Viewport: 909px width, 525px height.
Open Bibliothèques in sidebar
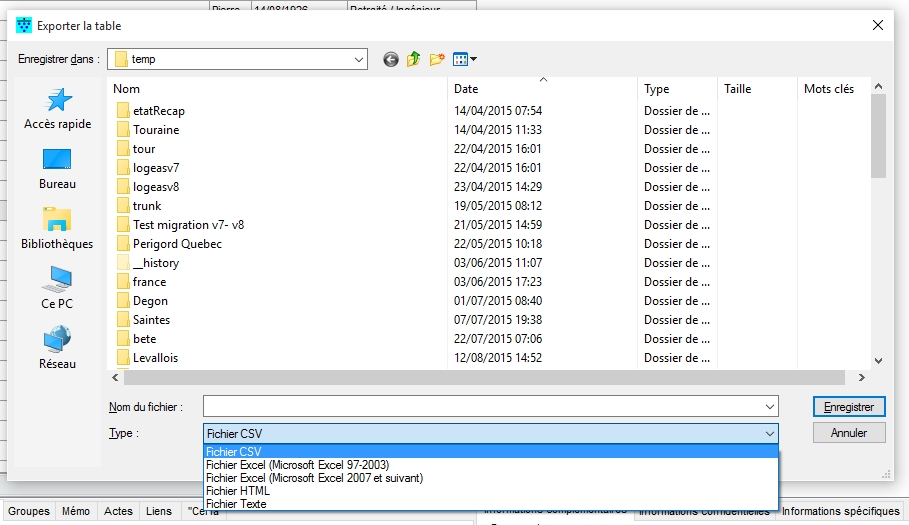point(57,228)
